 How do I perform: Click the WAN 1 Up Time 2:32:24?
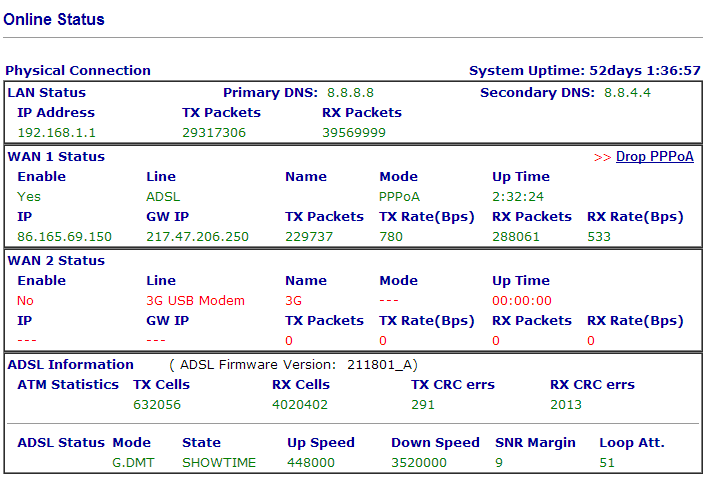(x=518, y=197)
